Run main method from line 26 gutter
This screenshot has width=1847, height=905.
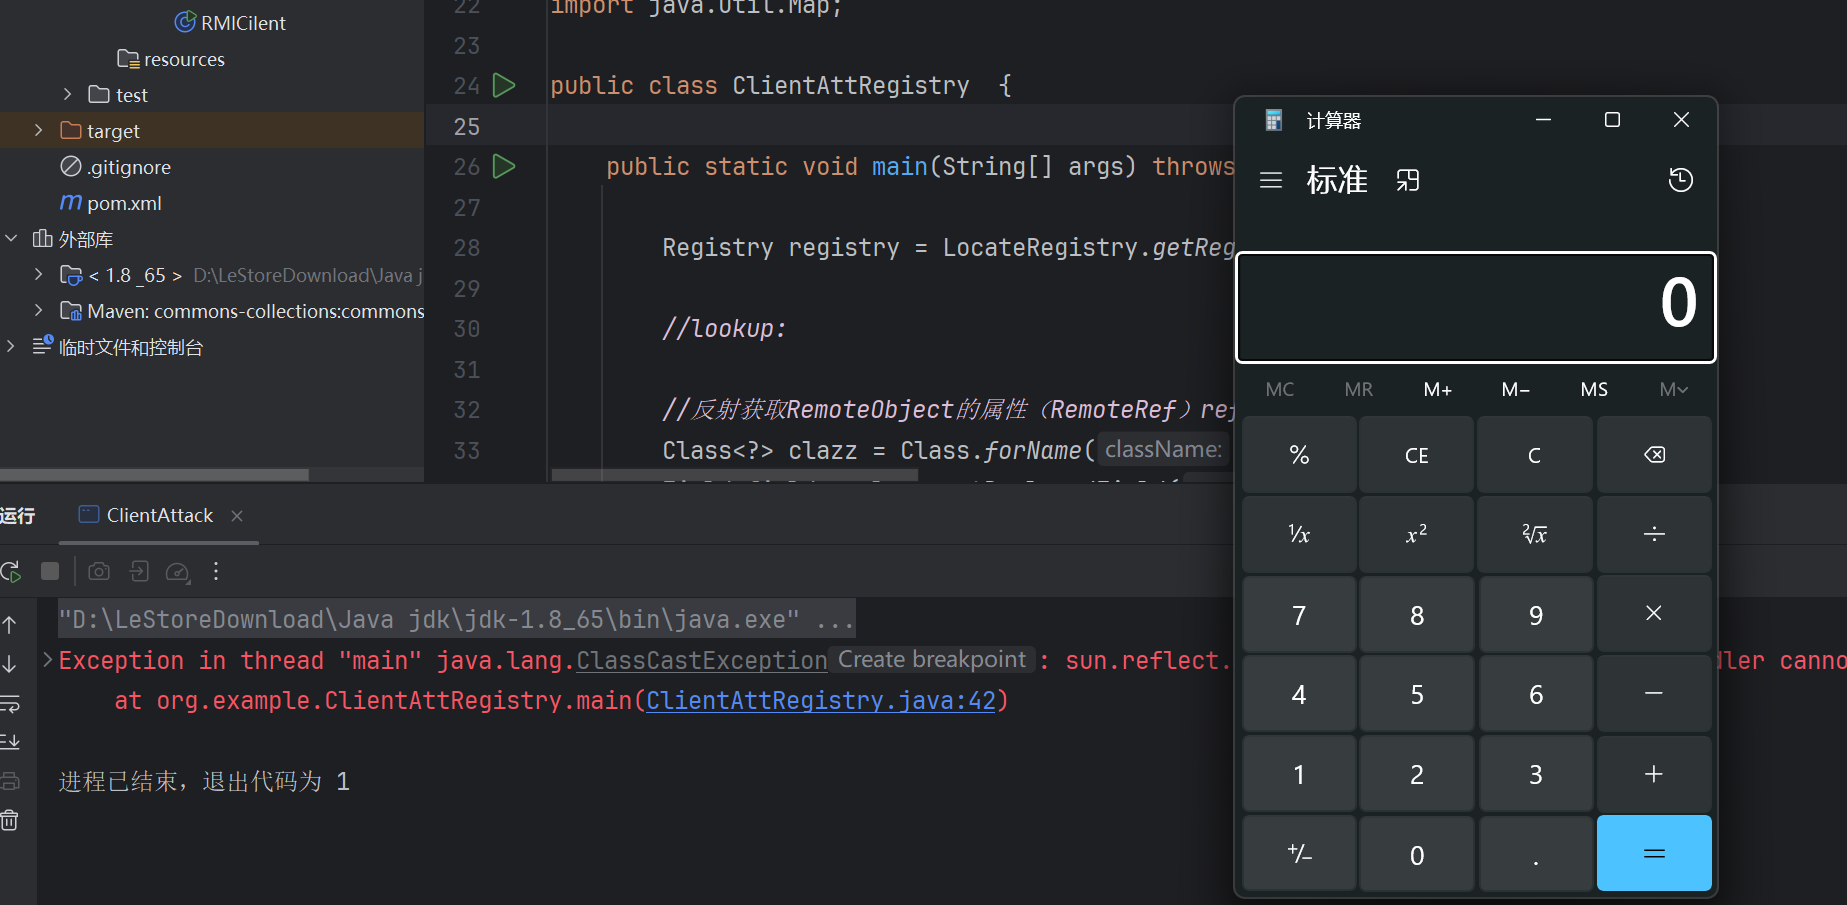pyautogui.click(x=505, y=167)
